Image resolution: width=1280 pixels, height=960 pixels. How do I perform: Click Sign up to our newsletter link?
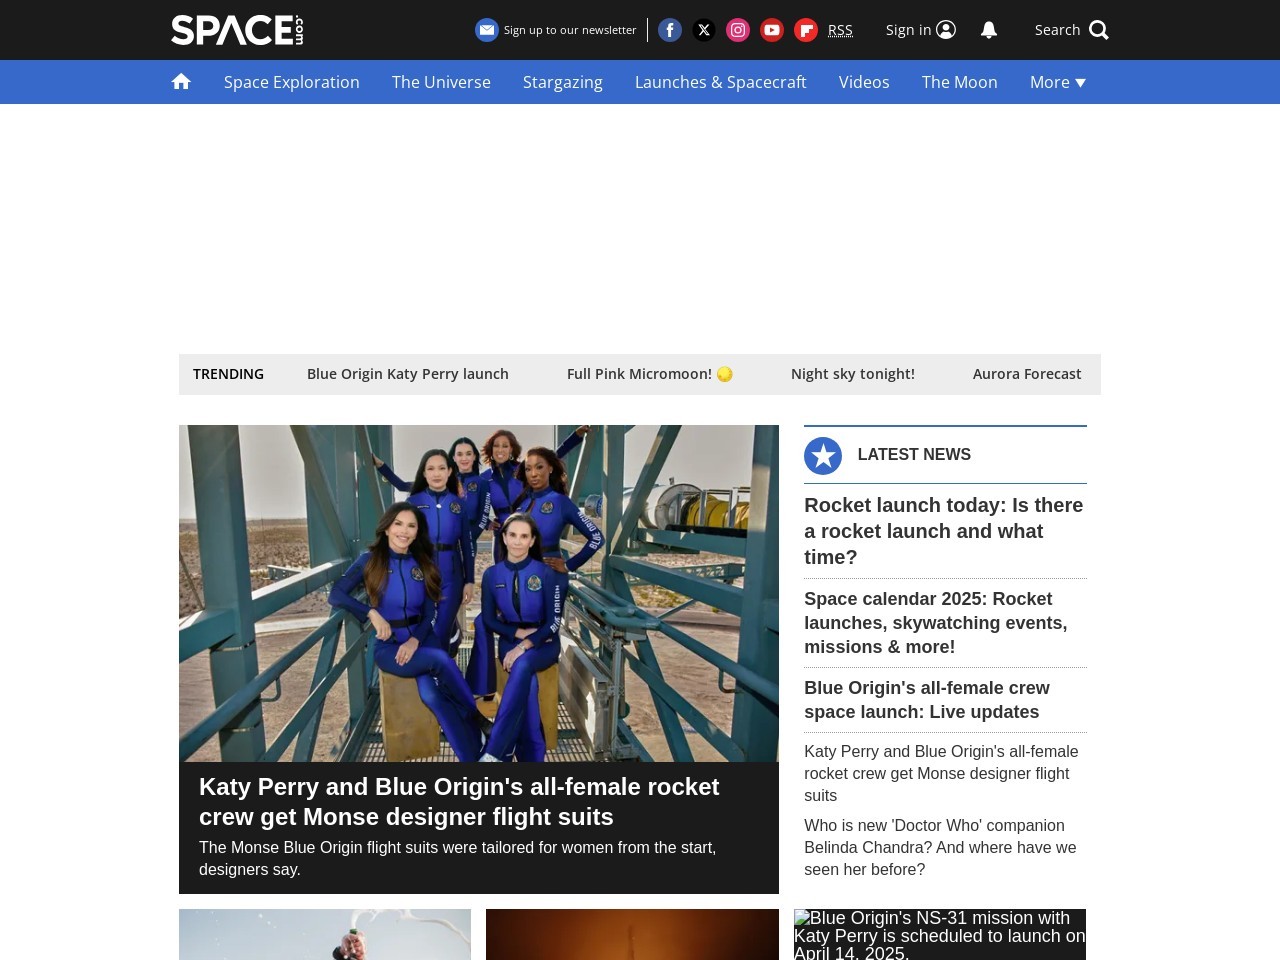[570, 30]
